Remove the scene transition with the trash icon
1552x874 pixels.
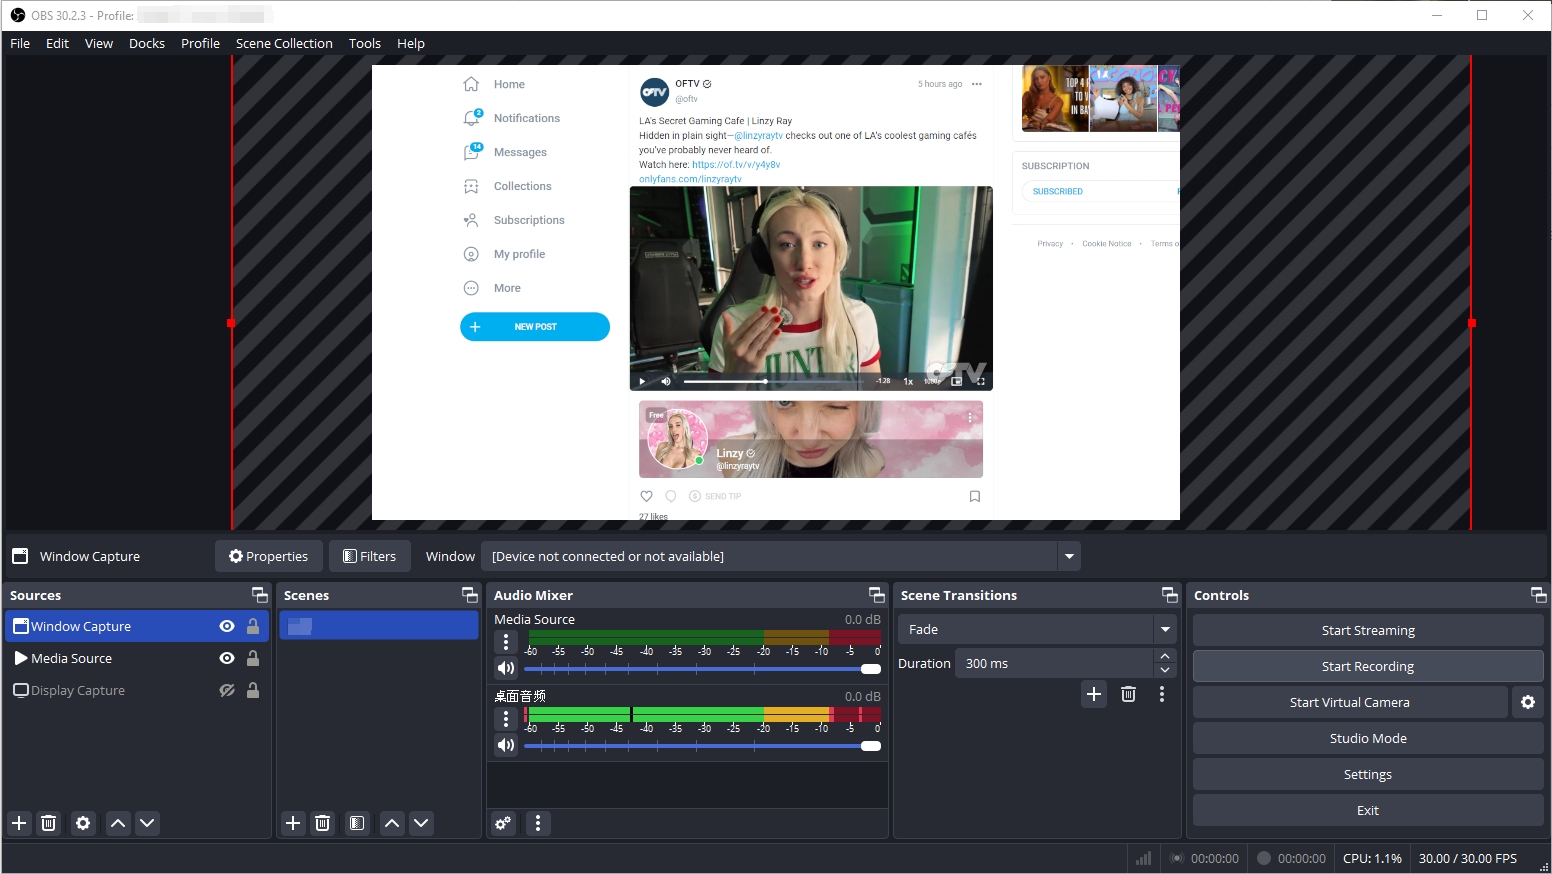pyautogui.click(x=1128, y=694)
